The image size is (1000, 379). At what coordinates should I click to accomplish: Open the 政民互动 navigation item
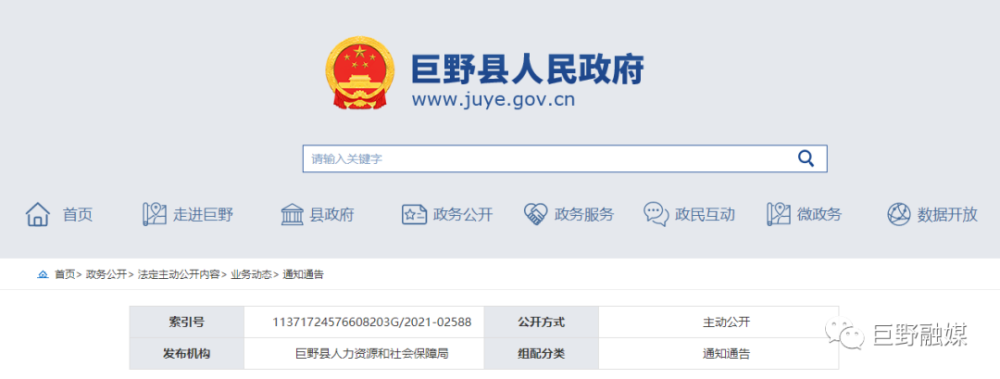(705, 215)
